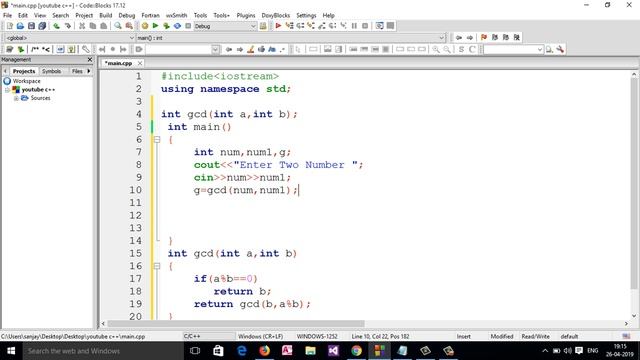Cut the selection using scissors icon
This screenshot has width=640, height=360.
(x=82, y=26)
